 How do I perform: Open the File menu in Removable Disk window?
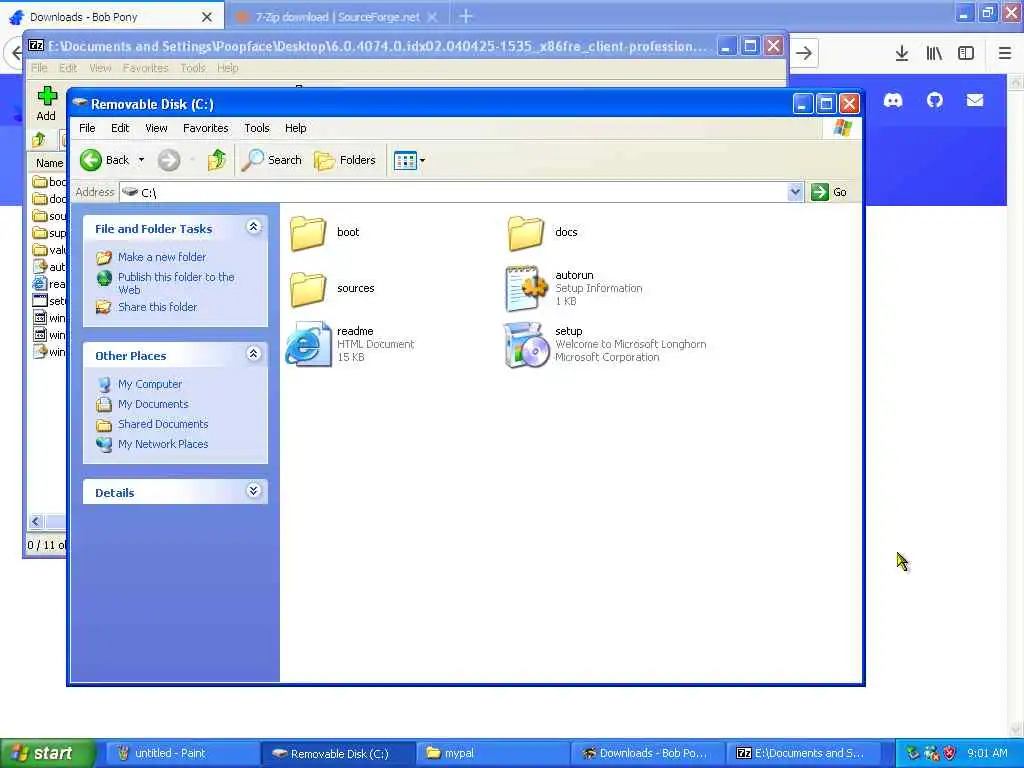[87, 128]
